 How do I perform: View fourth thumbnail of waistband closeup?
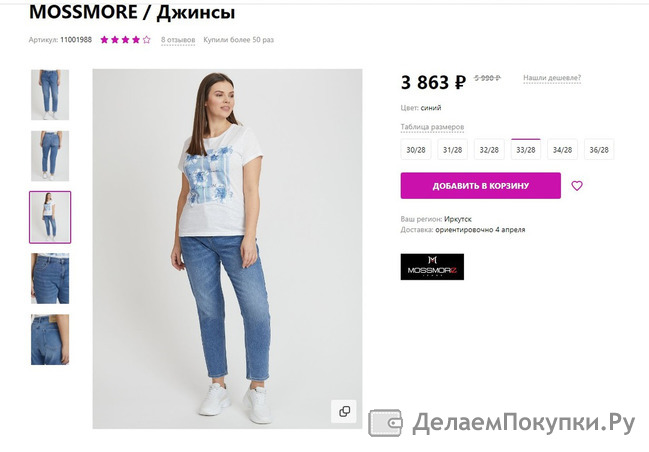tap(50, 279)
